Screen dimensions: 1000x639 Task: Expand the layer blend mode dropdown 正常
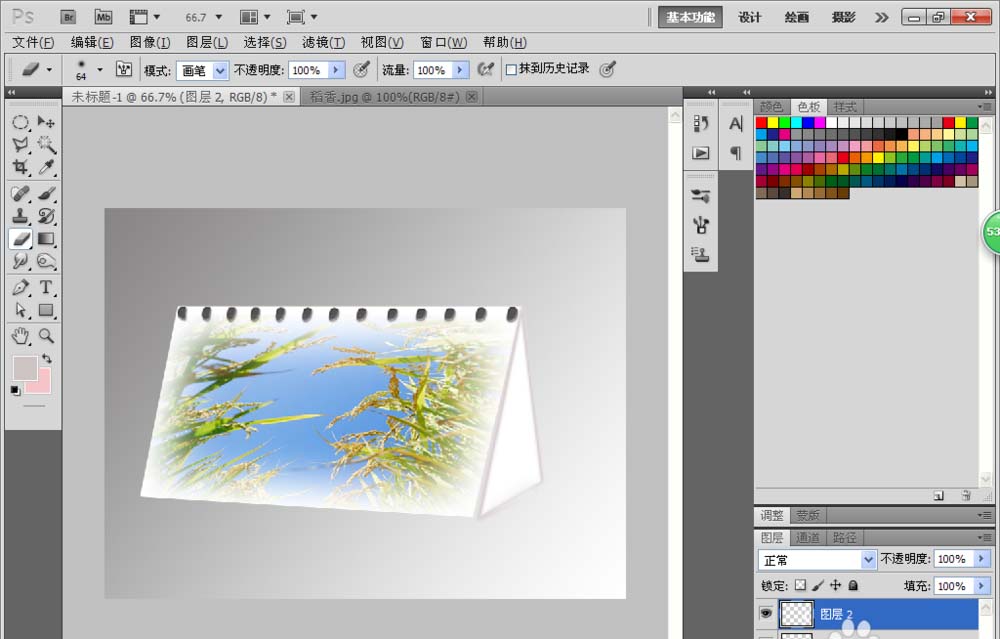tap(816, 560)
